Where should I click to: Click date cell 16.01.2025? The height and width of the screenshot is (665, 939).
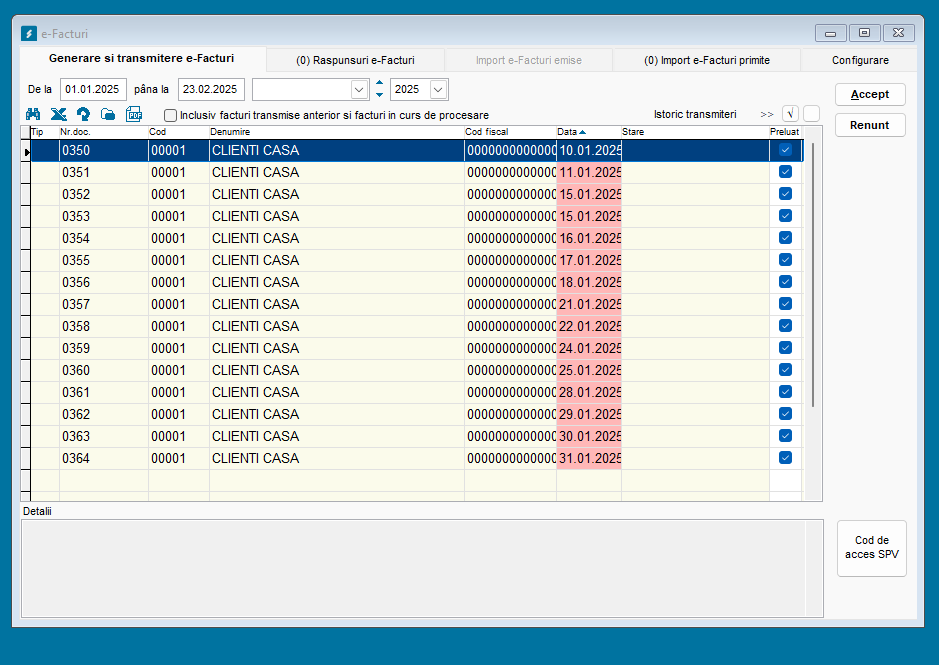click(x=589, y=238)
